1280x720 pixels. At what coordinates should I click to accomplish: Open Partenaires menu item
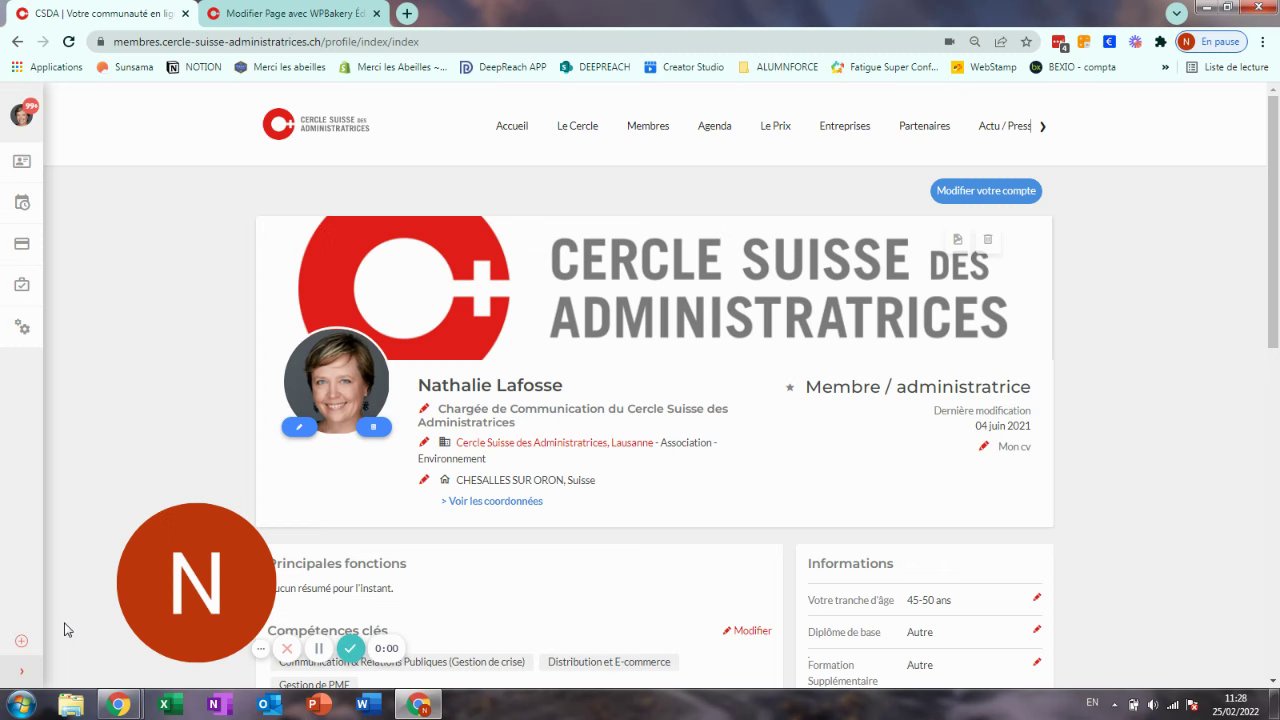(924, 126)
